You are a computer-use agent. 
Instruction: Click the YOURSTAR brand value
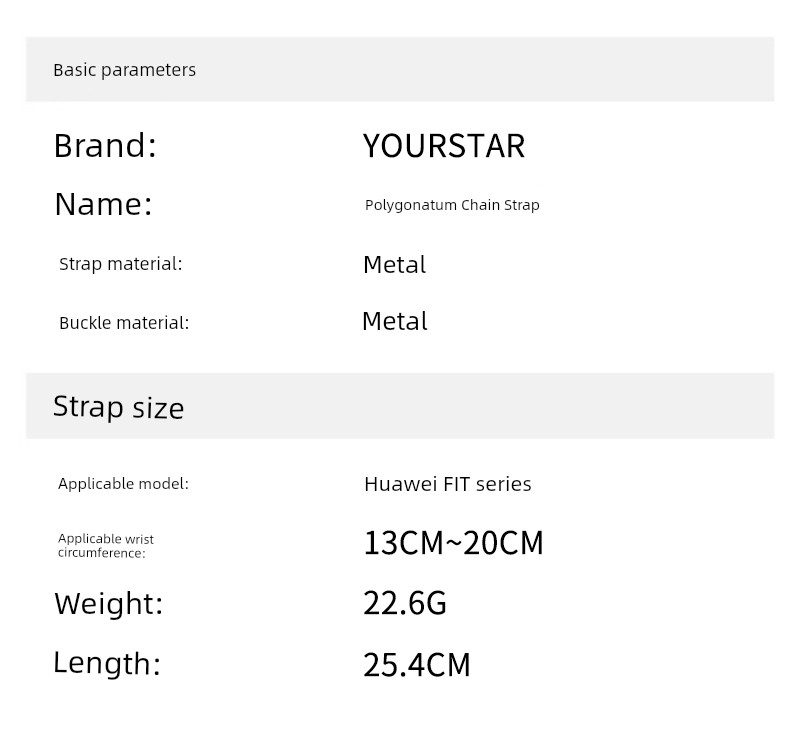(444, 146)
